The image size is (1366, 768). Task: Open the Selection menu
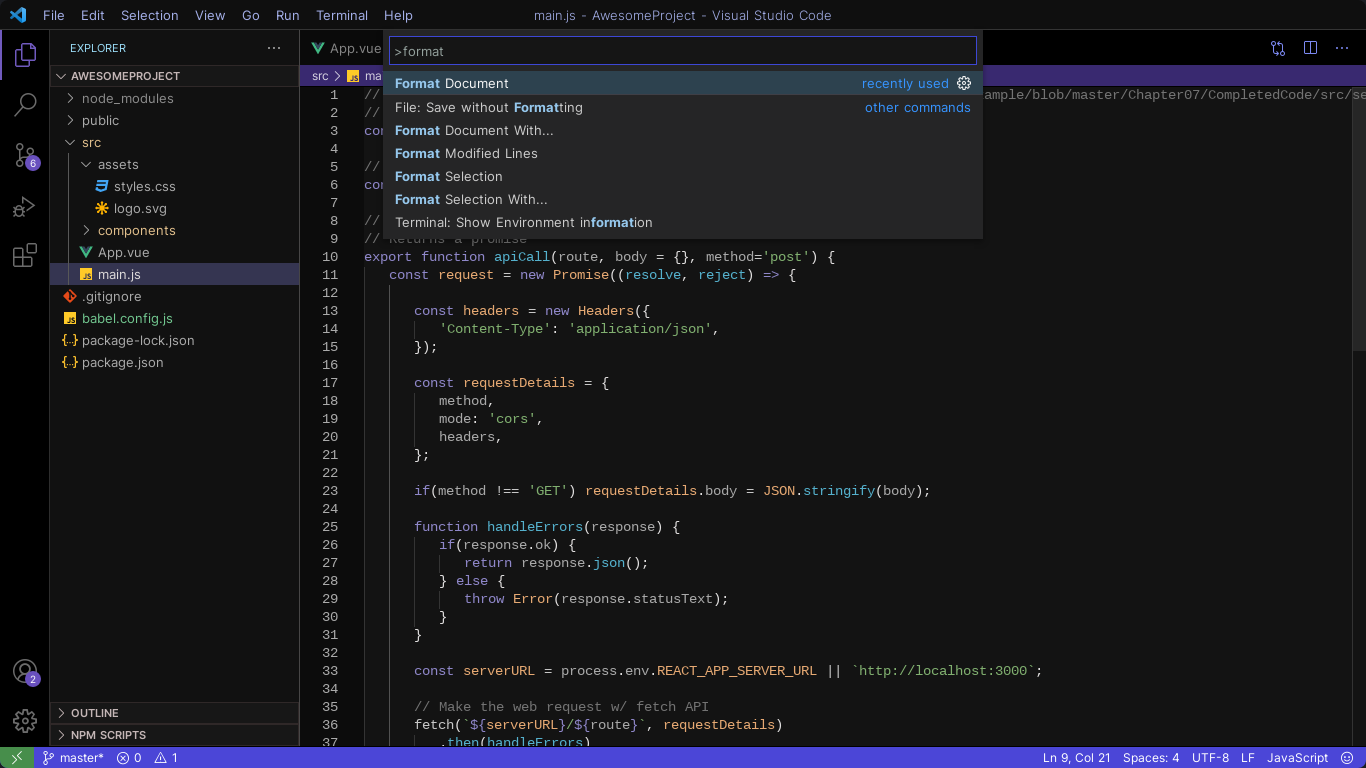(150, 15)
